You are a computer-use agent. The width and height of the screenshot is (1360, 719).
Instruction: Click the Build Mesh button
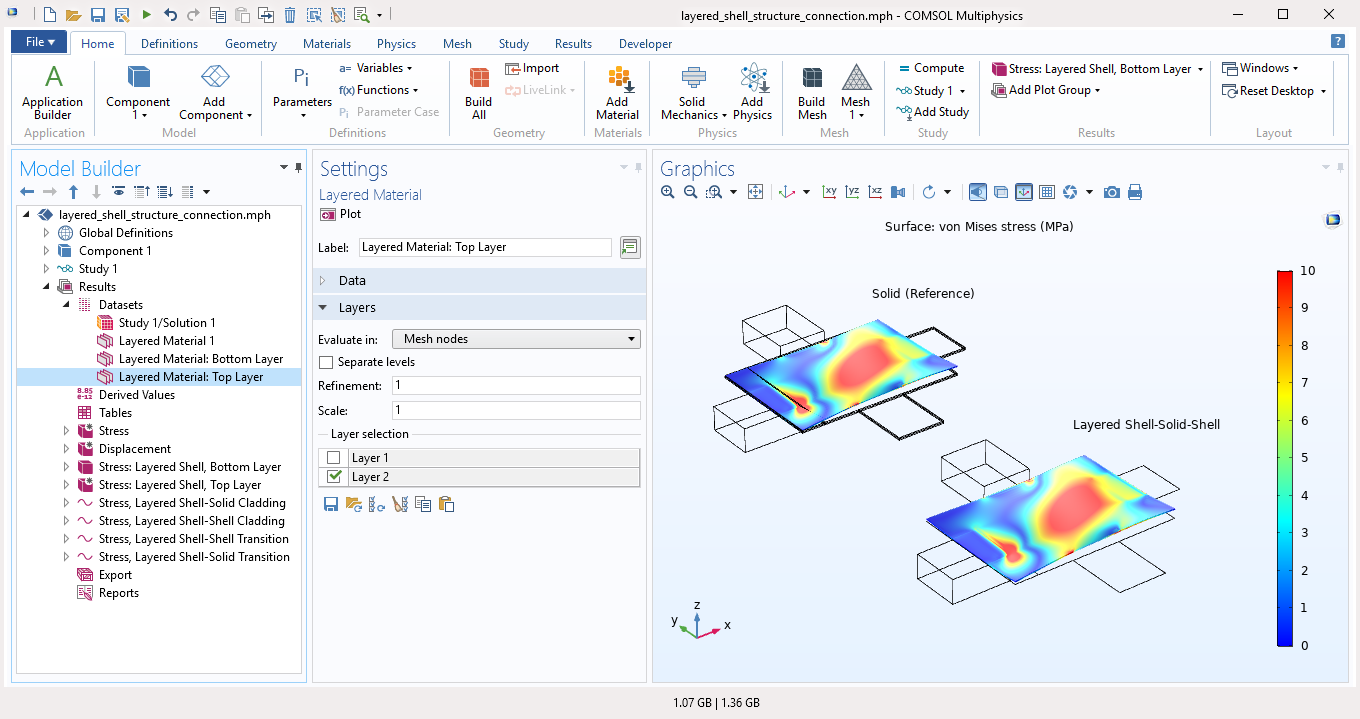click(812, 91)
